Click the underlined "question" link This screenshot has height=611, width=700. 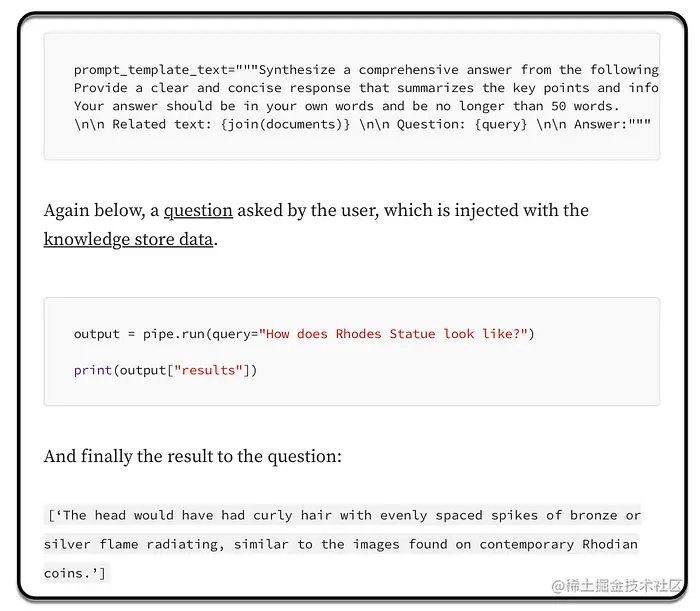coord(198,211)
